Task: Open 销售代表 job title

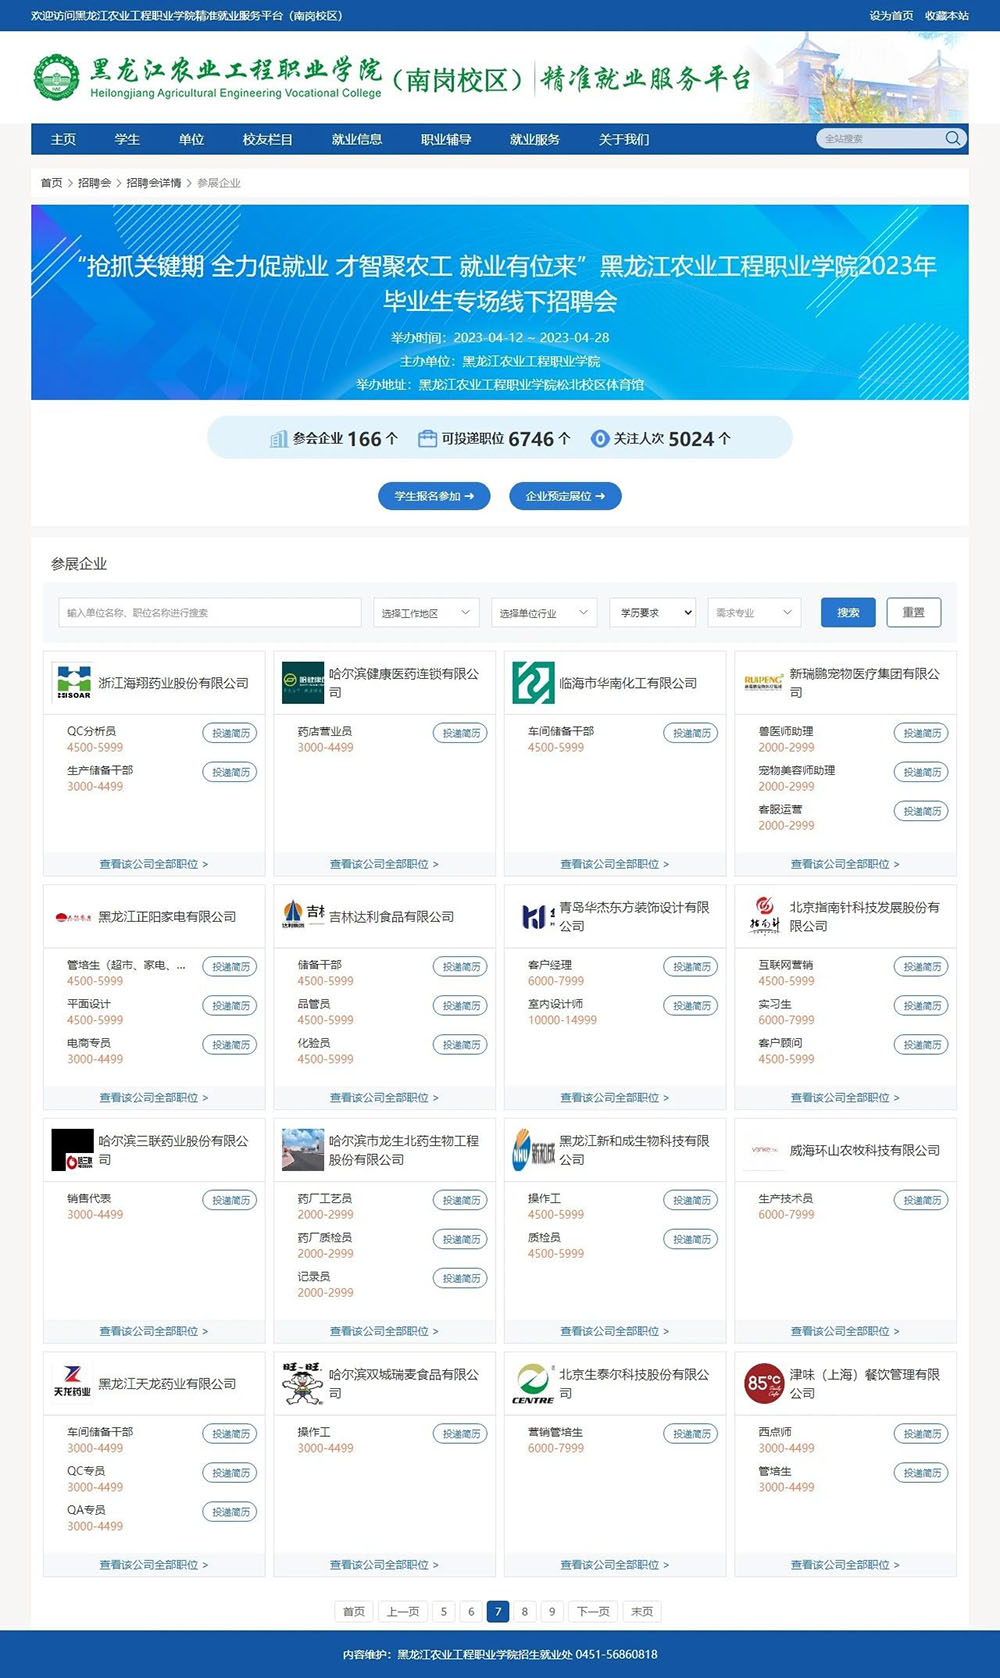Action: tap(89, 1198)
